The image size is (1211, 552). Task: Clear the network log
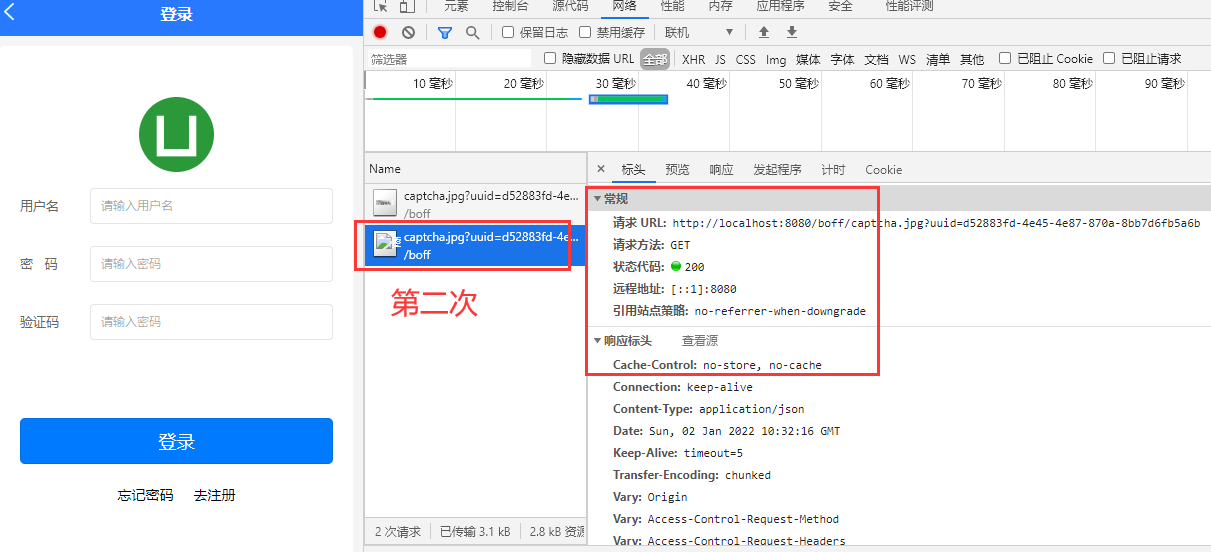click(408, 32)
